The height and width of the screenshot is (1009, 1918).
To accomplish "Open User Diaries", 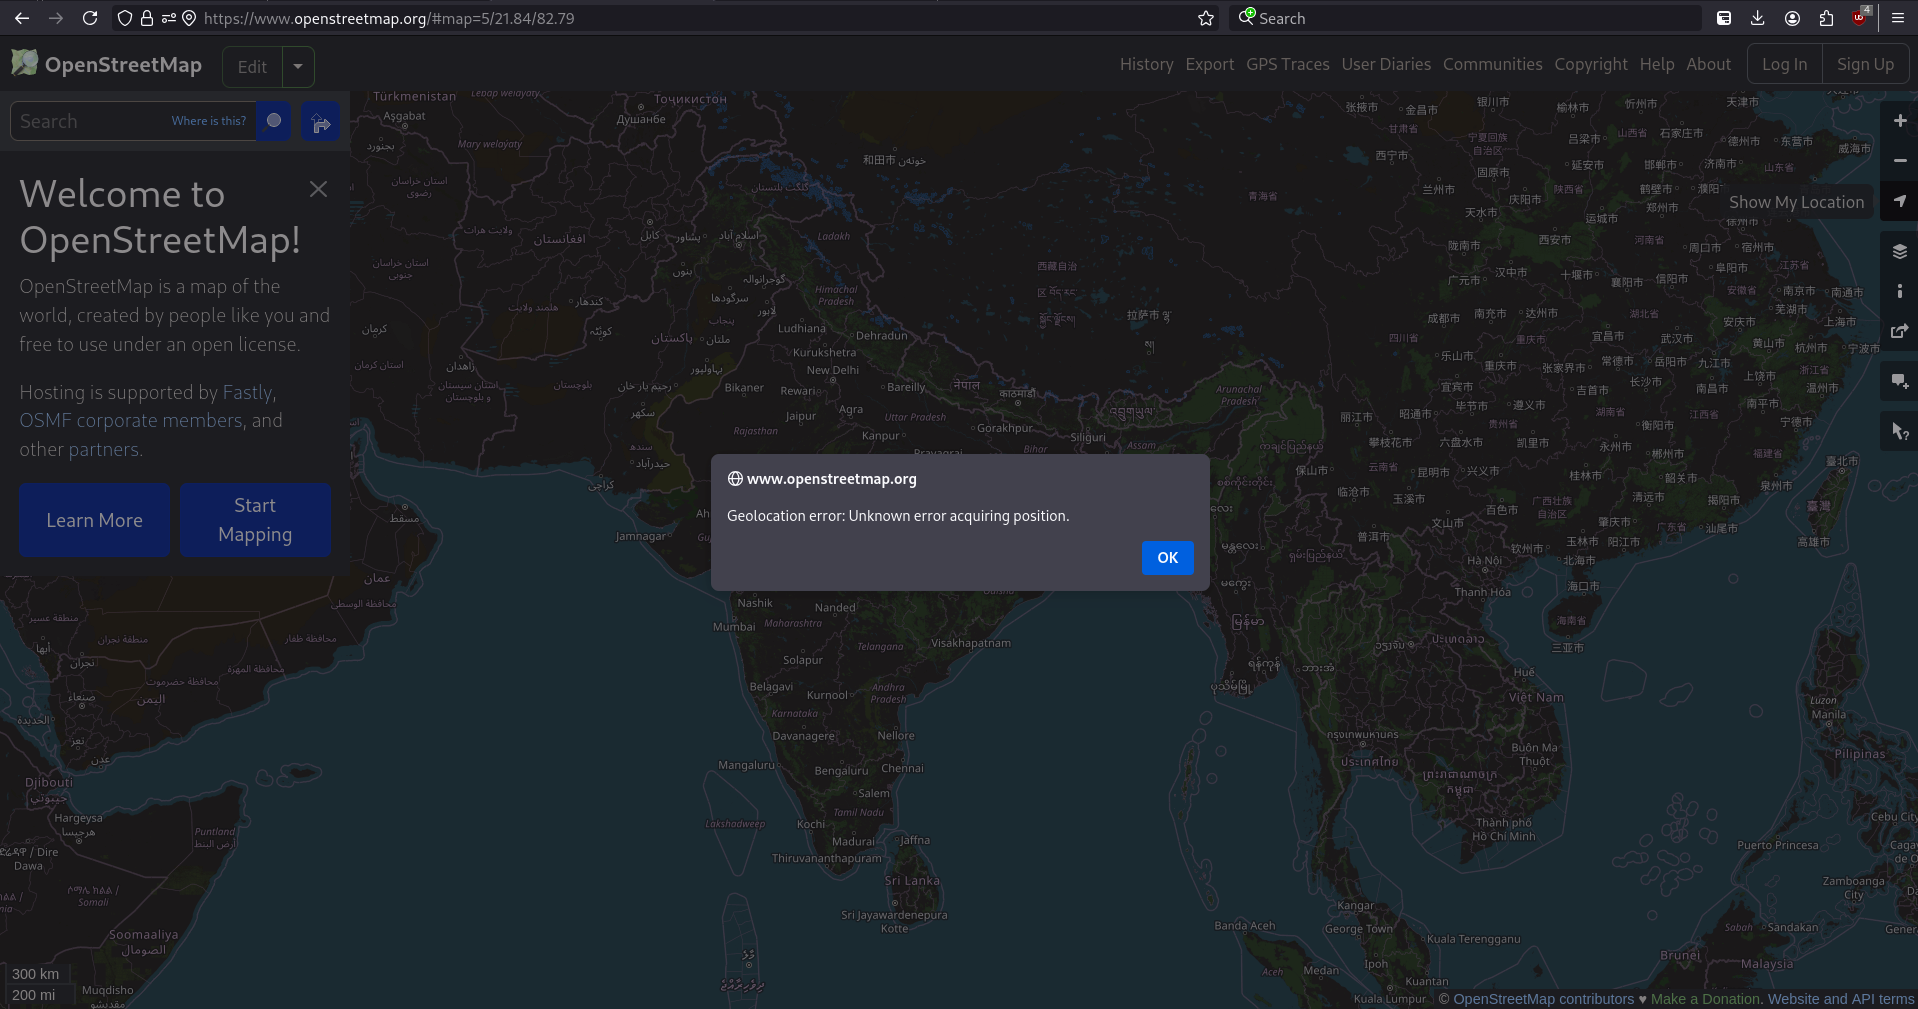I will click(x=1386, y=64).
